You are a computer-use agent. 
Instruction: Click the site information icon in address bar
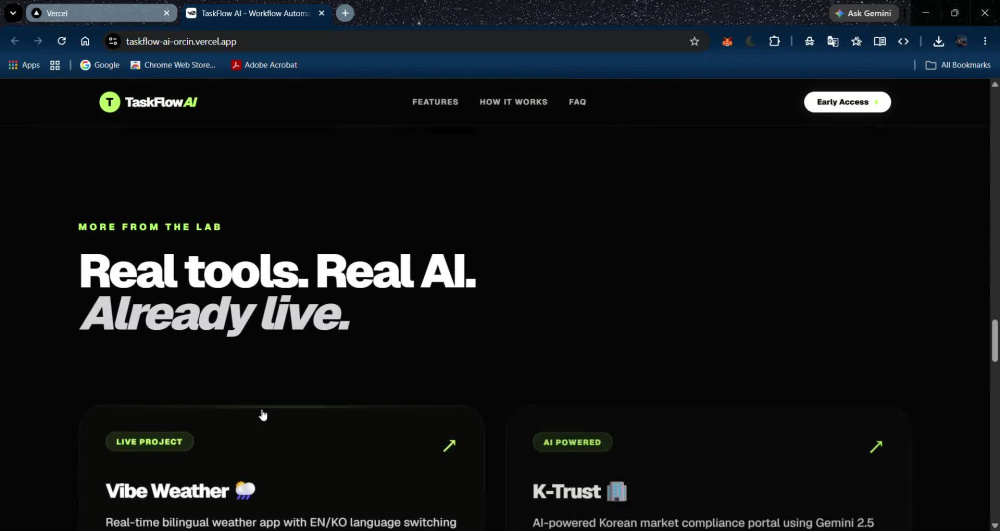pos(113,41)
